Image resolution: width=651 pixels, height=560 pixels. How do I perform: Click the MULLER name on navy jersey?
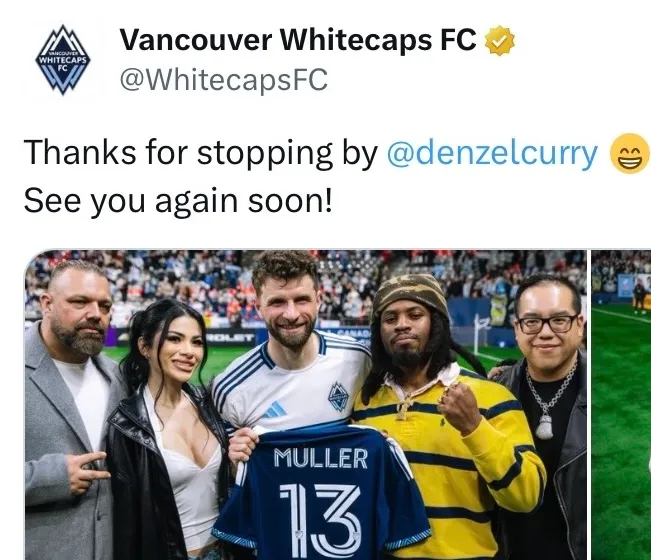[x=321, y=458]
